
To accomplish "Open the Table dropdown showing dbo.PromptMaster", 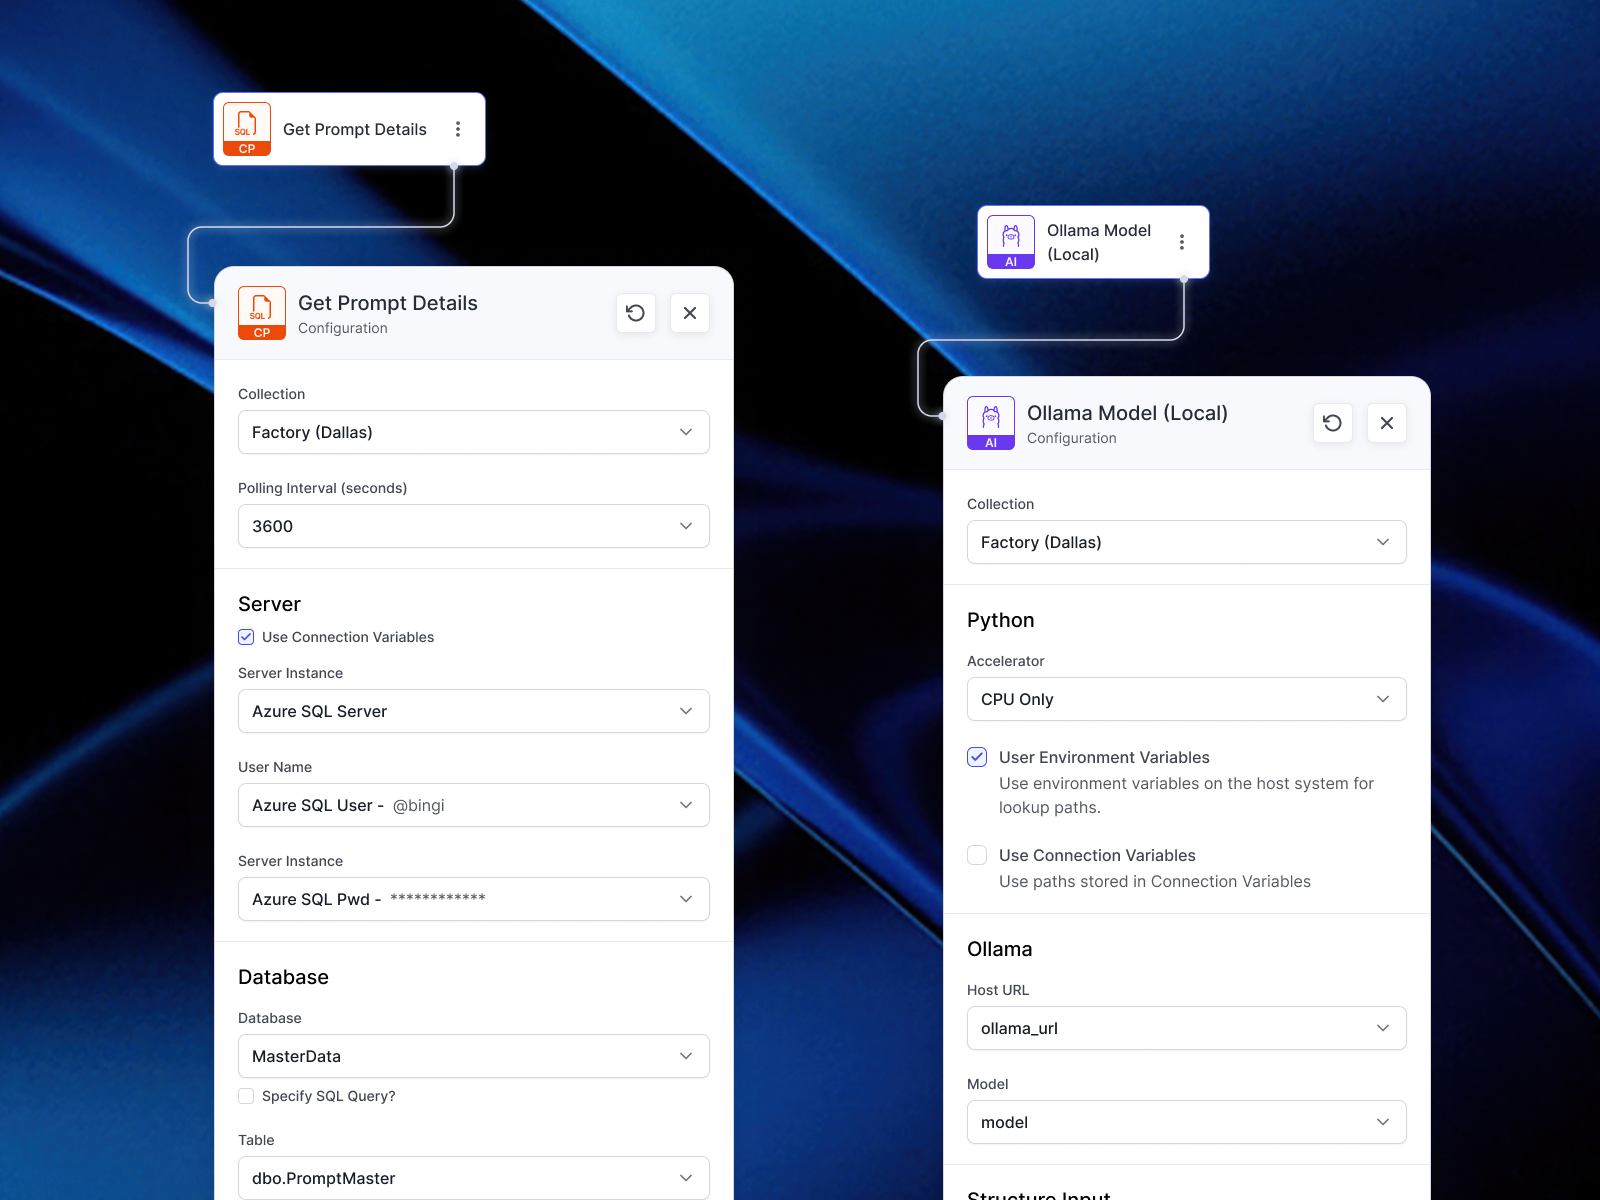I will click(x=474, y=1178).
